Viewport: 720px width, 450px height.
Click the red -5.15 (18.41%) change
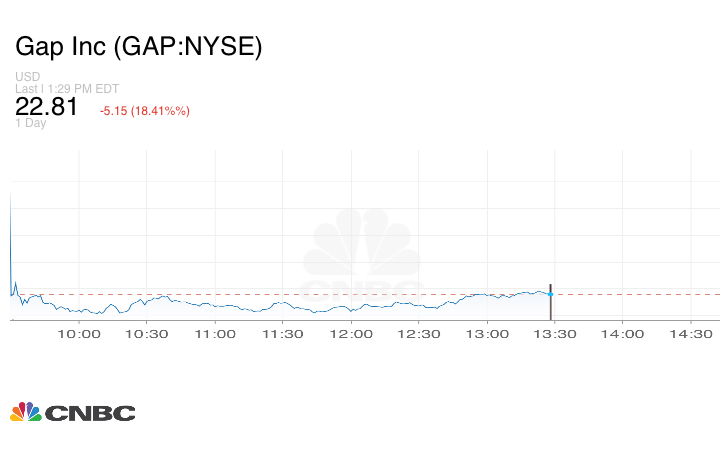coord(145,110)
